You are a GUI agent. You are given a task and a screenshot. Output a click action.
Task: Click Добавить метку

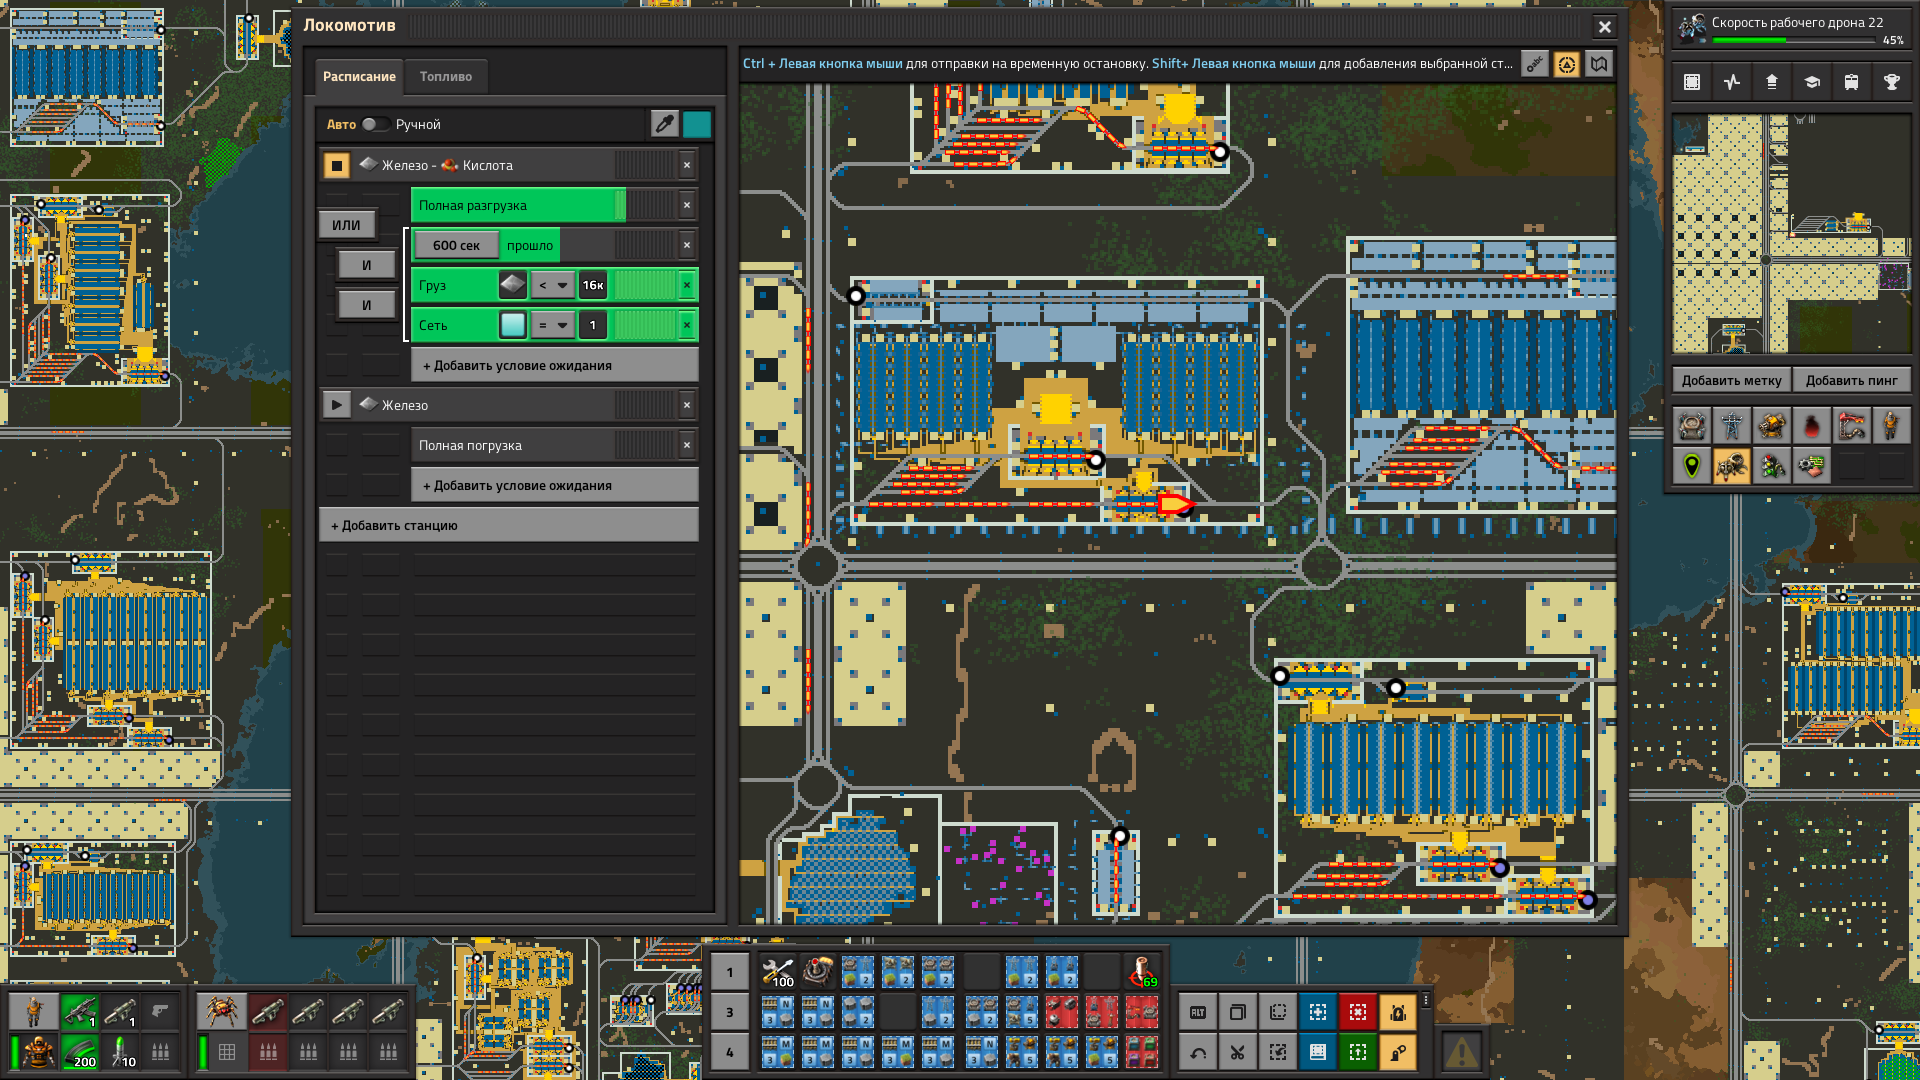[x=1731, y=380]
